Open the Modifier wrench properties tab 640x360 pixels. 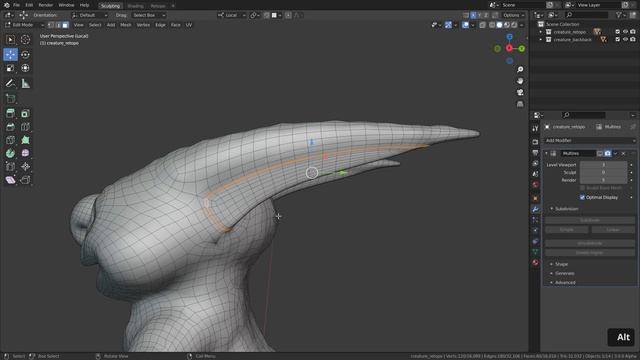click(x=535, y=209)
